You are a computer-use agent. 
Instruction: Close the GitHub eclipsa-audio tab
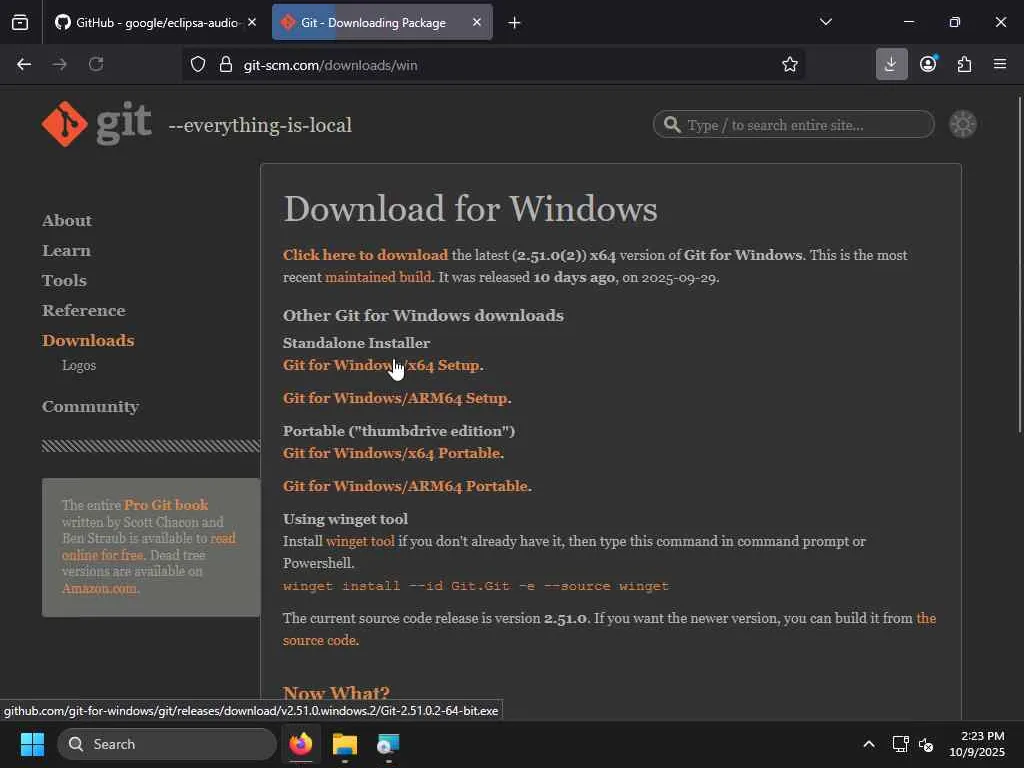pyautogui.click(x=252, y=22)
